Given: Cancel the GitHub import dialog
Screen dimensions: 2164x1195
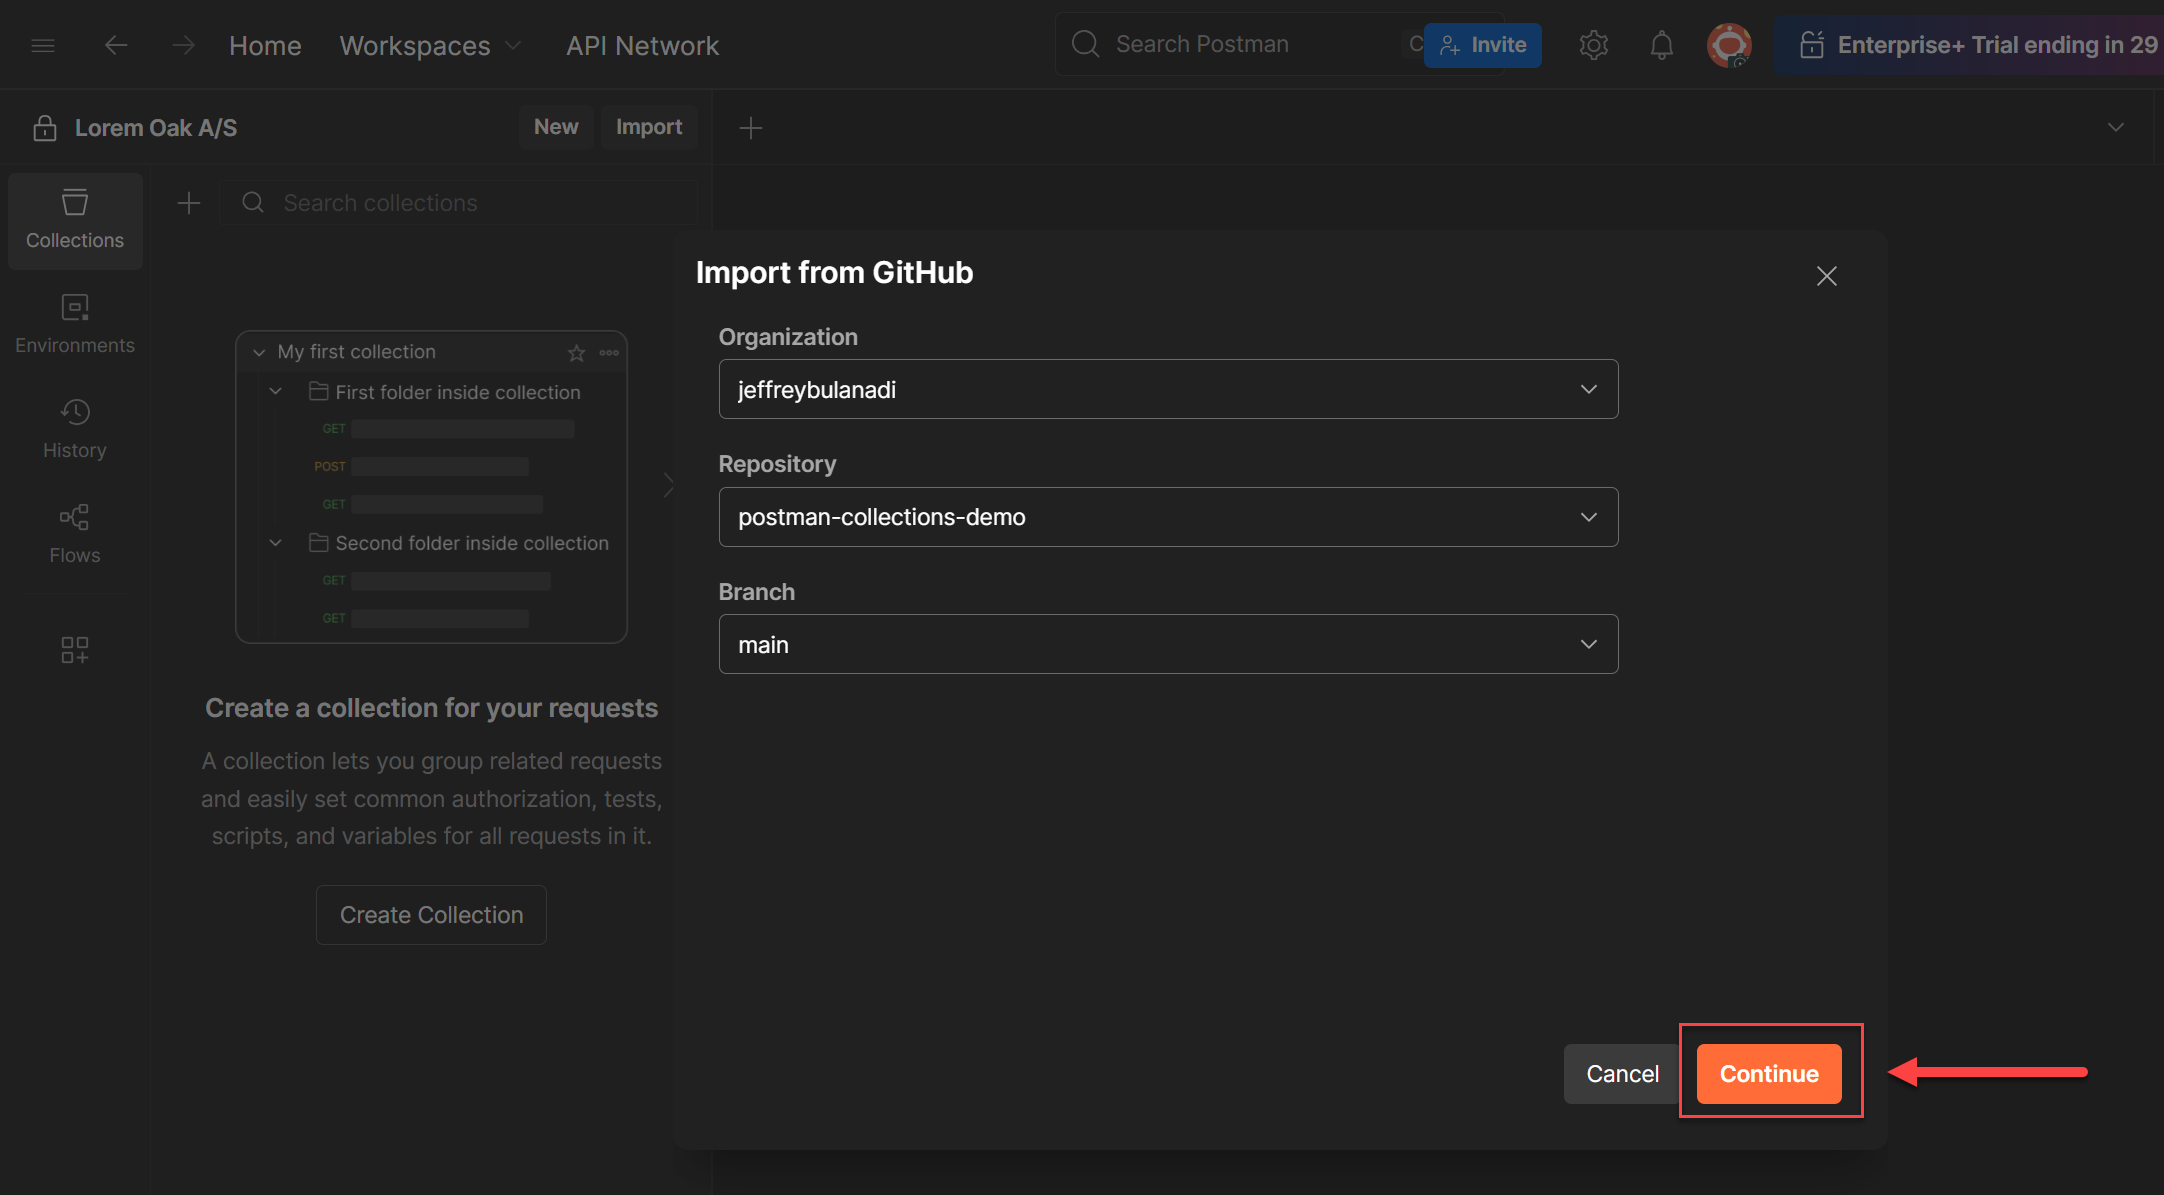Looking at the screenshot, I should click(x=1621, y=1074).
